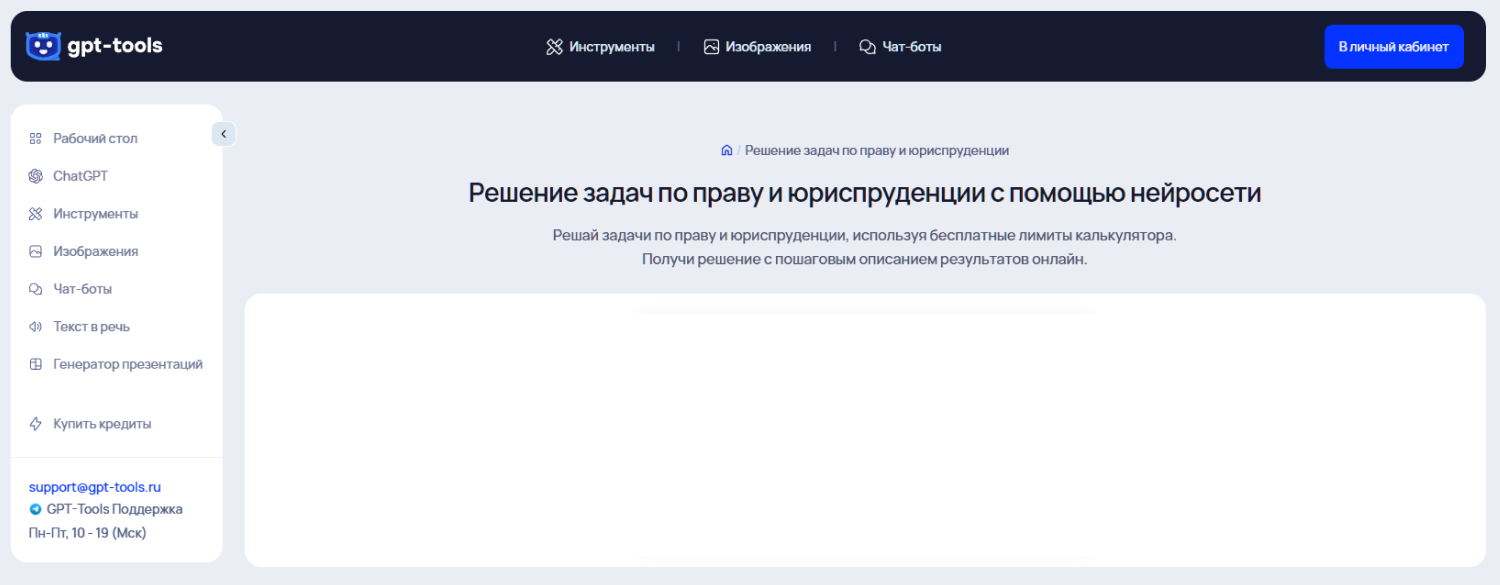Click the Текст в речь speaker icon

point(35,326)
